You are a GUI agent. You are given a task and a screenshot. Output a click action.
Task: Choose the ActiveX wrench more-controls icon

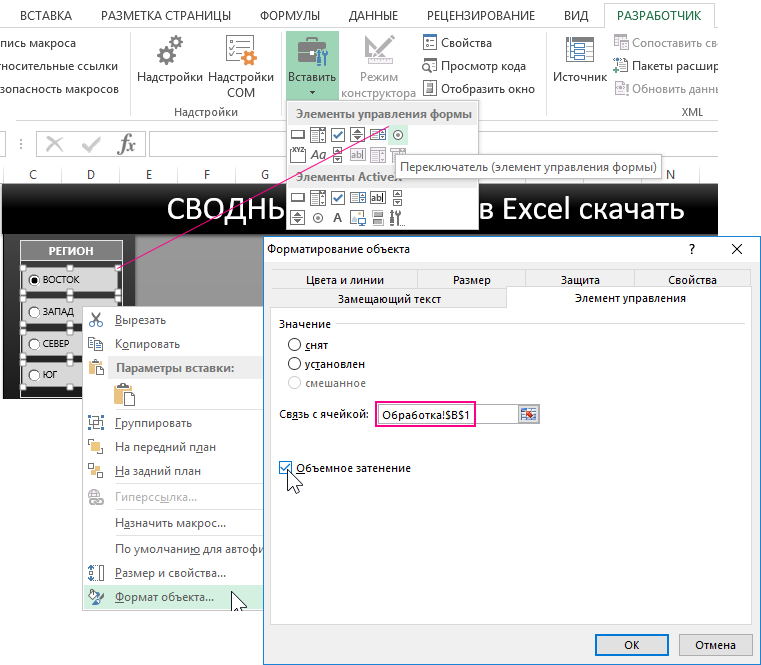(x=398, y=217)
